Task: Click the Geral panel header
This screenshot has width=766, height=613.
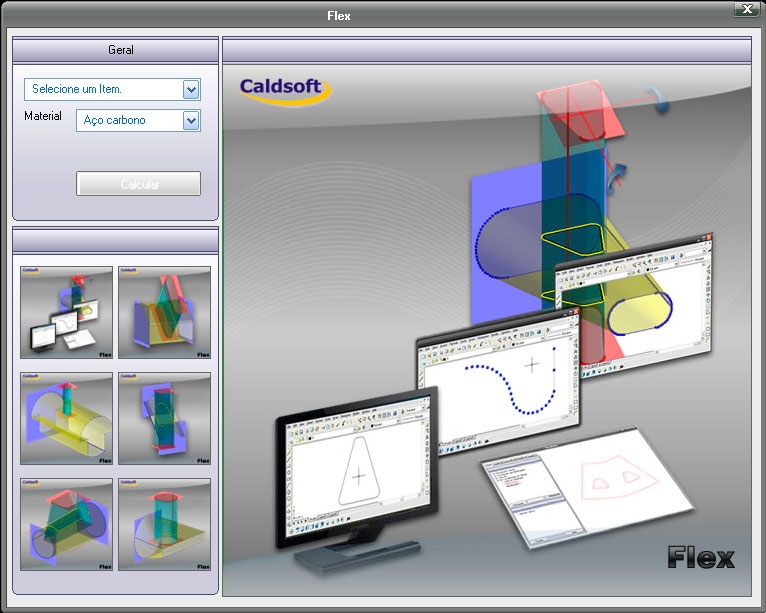Action: (115, 50)
